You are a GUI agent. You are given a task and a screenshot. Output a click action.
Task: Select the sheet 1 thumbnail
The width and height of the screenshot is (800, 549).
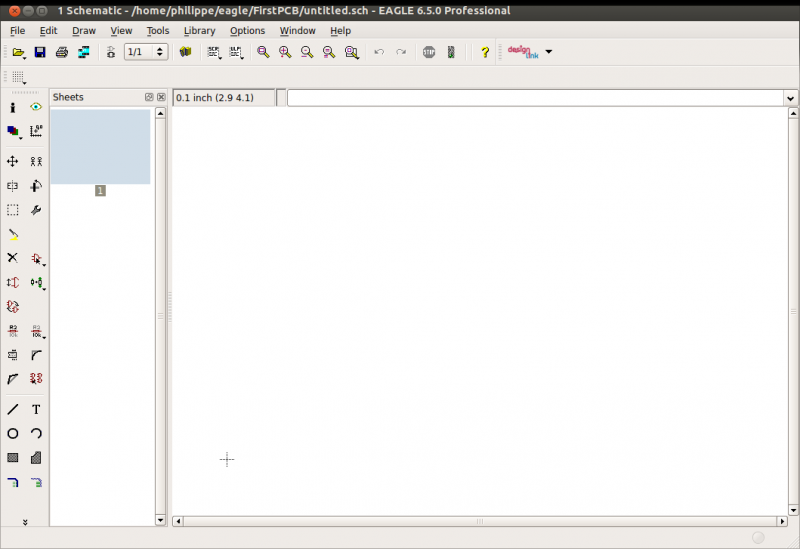click(x=100, y=147)
